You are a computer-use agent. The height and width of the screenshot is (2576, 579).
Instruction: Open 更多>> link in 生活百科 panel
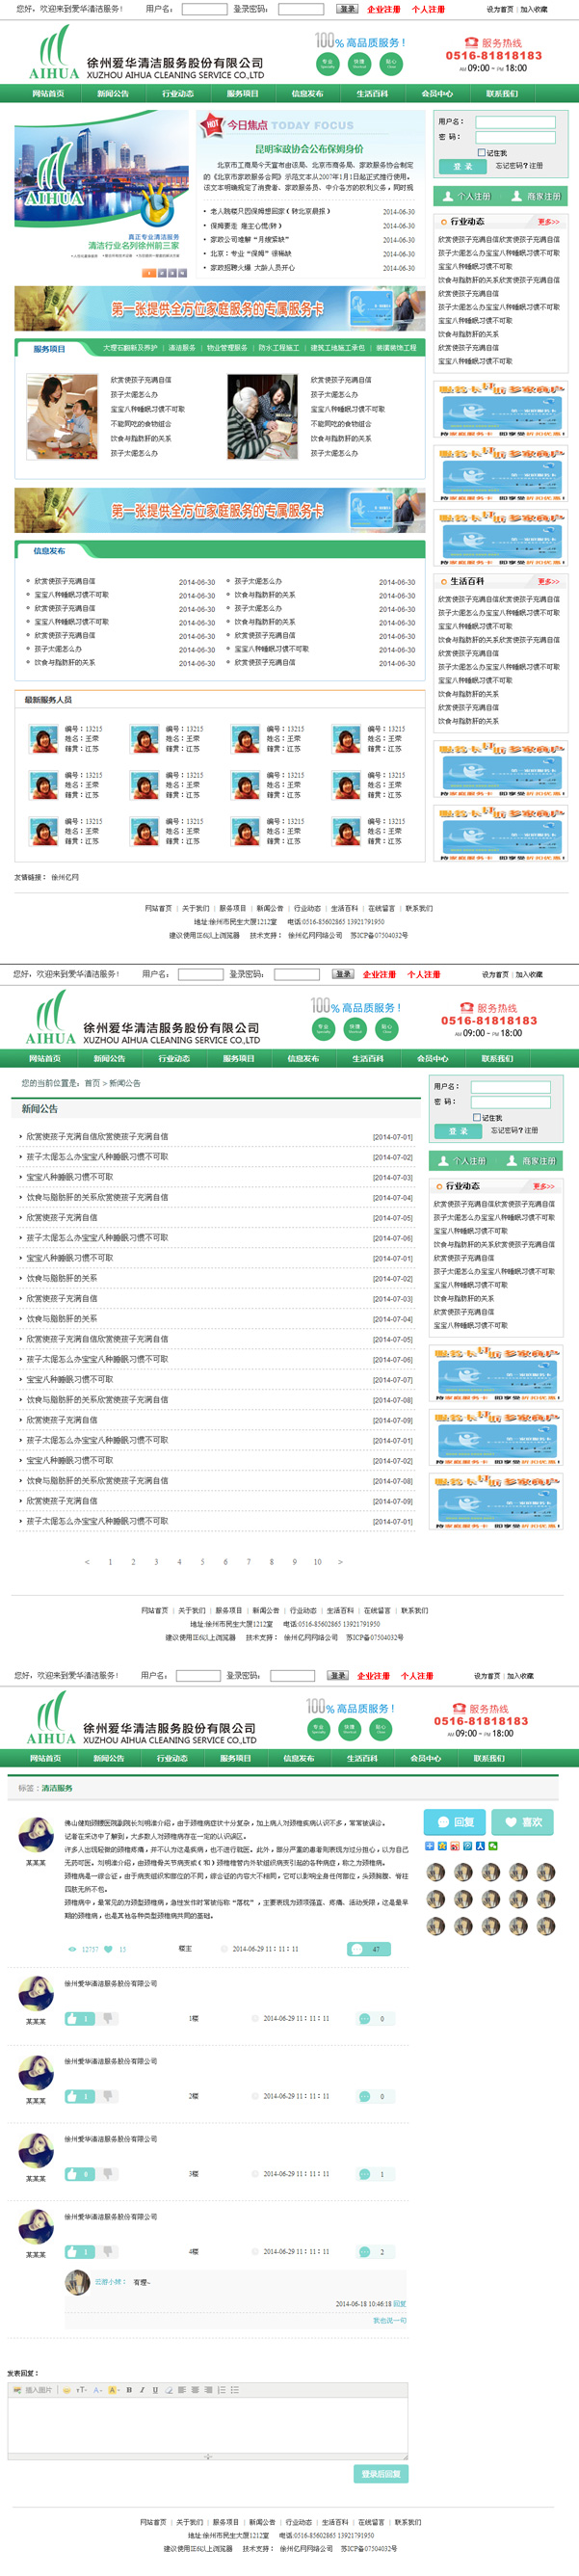click(548, 581)
